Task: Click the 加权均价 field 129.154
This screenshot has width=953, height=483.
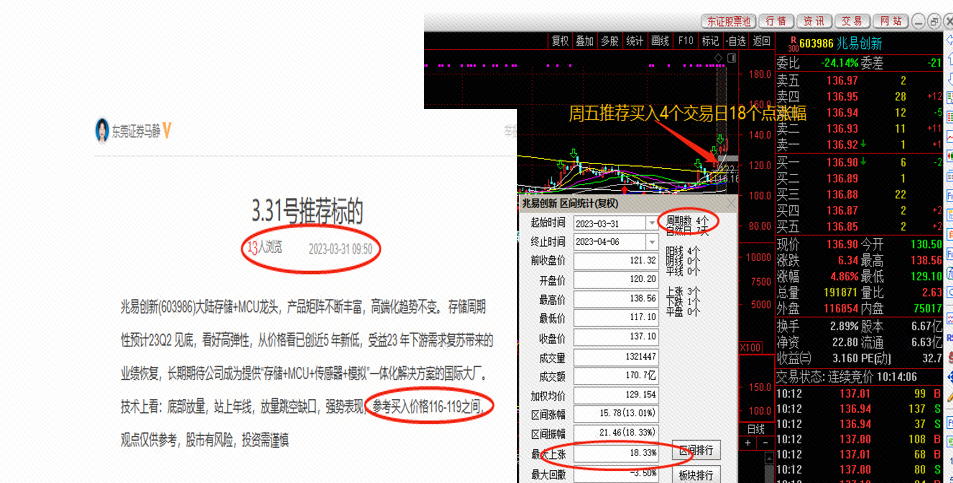Action: 616,396
